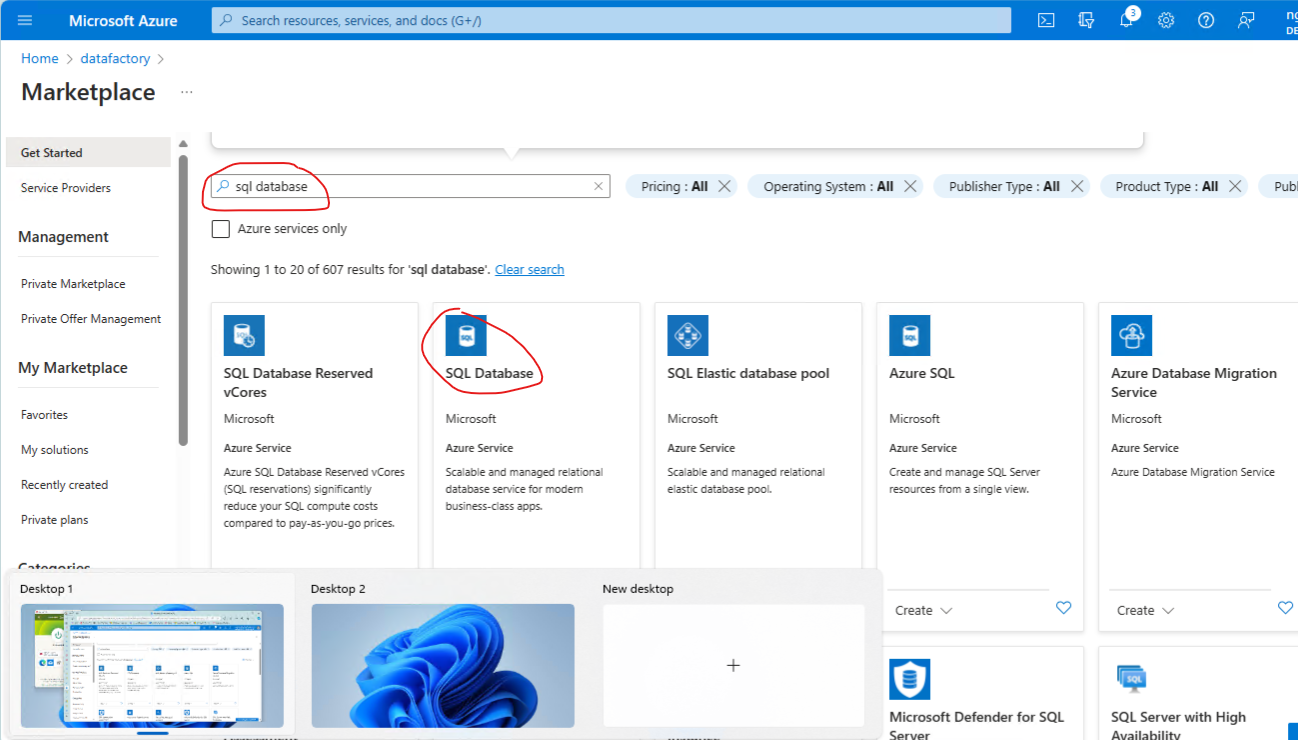Click the global Azure search resources field

(611, 20)
